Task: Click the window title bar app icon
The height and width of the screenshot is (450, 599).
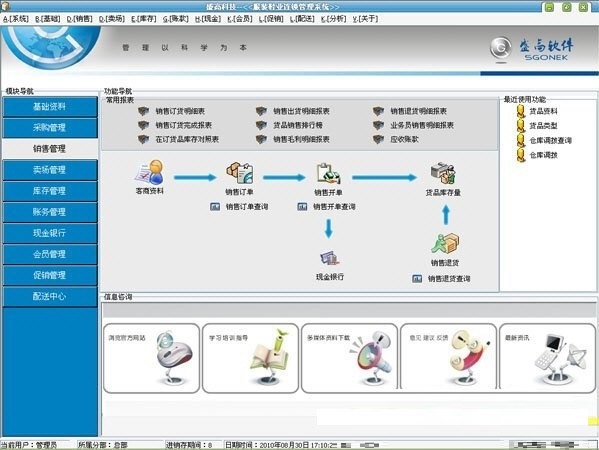Action: click(5, 6)
